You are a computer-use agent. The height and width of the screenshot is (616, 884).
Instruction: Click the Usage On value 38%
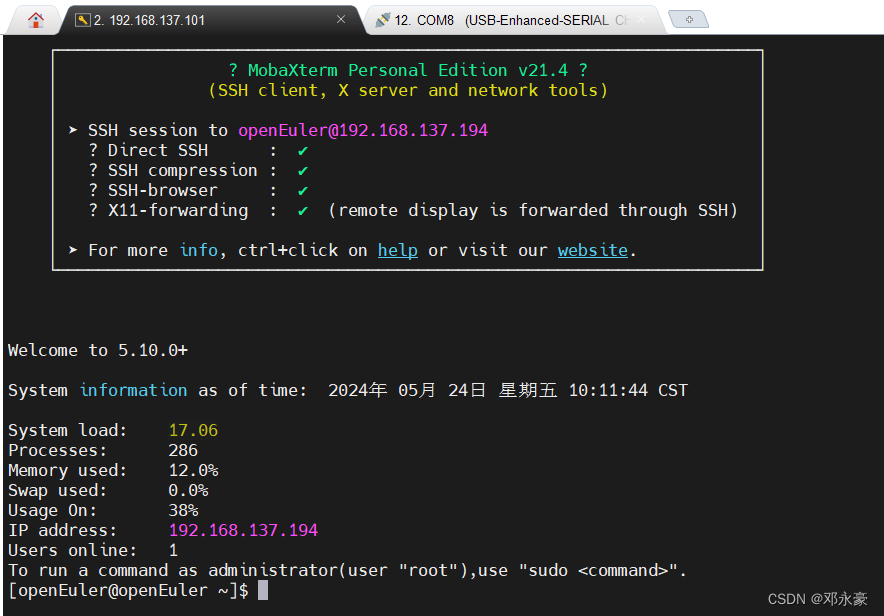tap(183, 511)
